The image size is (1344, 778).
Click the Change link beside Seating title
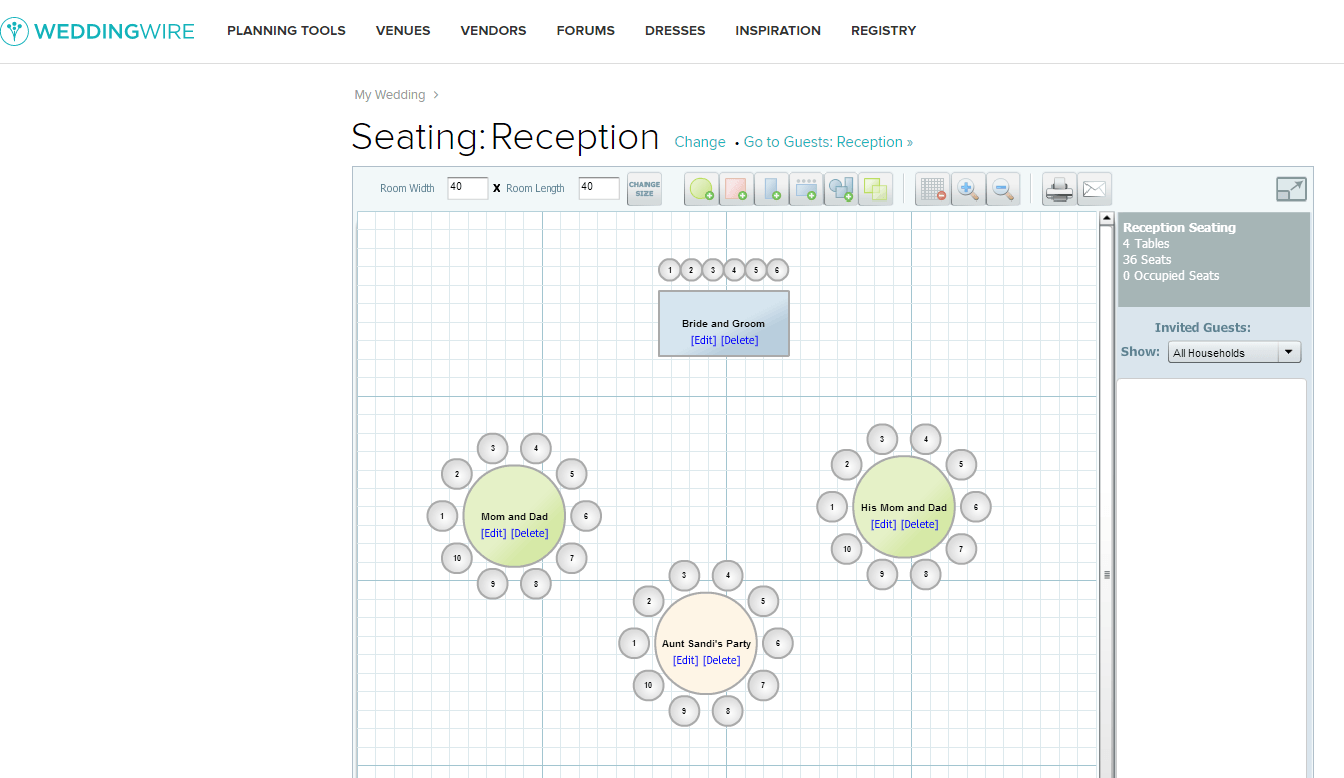pyautogui.click(x=700, y=142)
